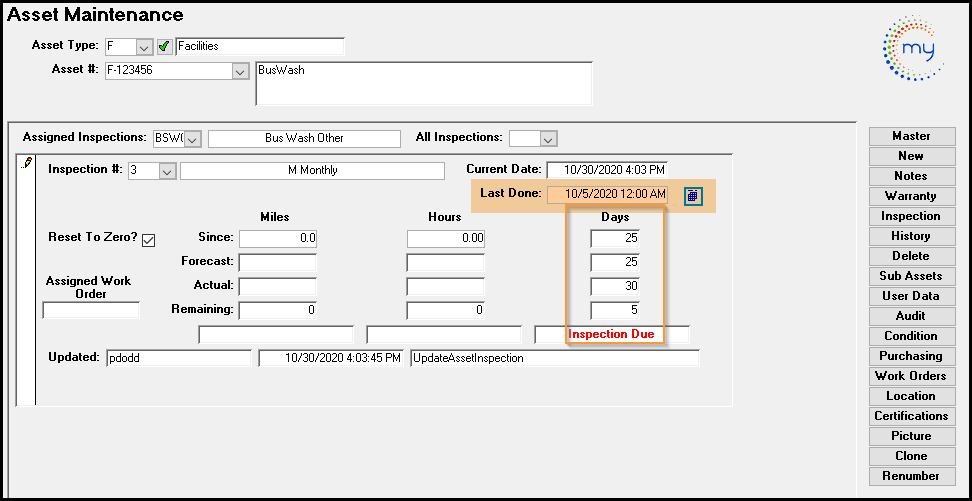Open the Master section
Screen dimensions: 972x501
tap(911, 136)
